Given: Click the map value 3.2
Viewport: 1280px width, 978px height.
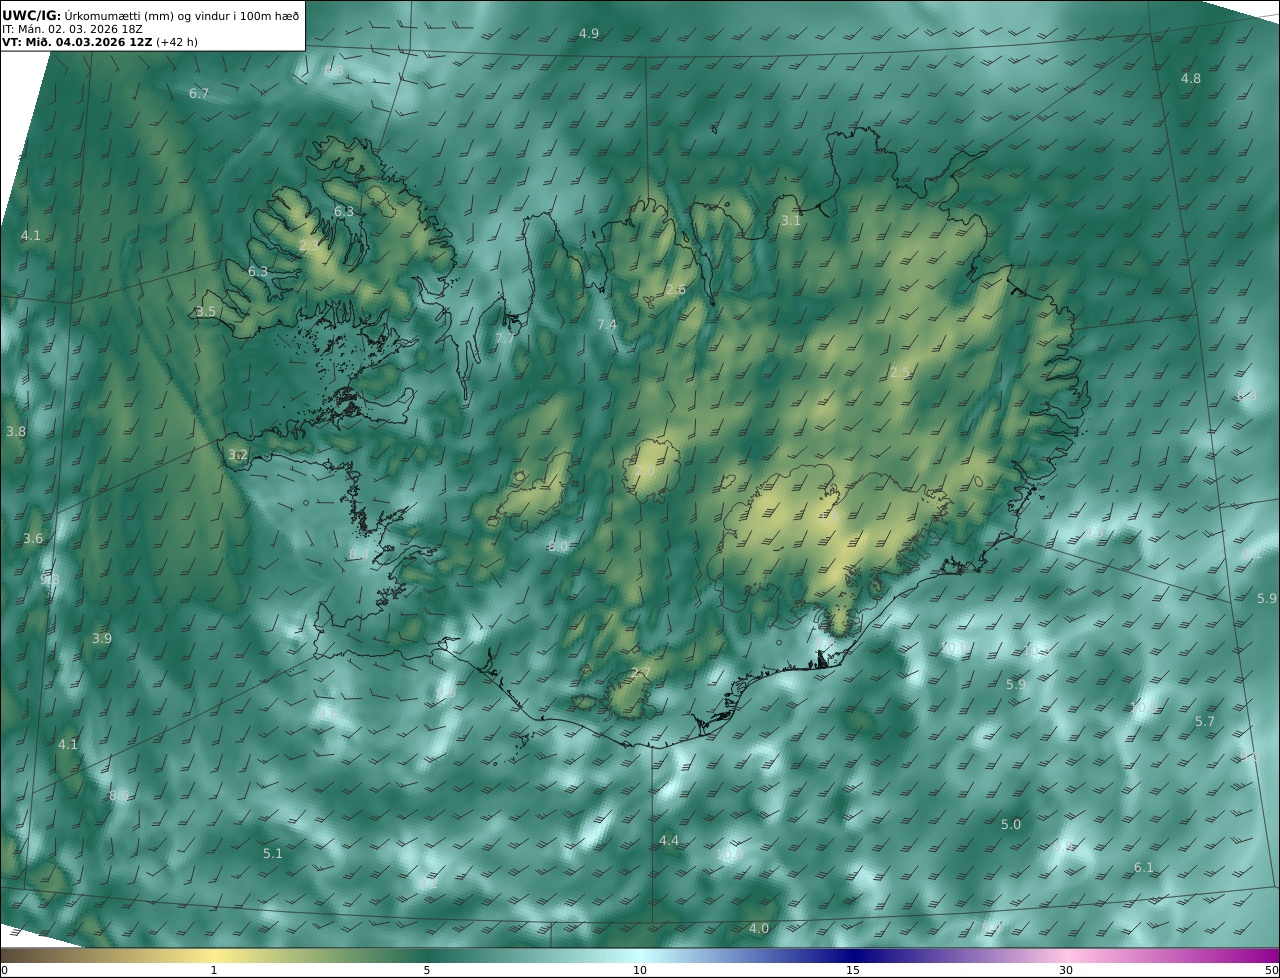Looking at the screenshot, I should click(x=238, y=455).
